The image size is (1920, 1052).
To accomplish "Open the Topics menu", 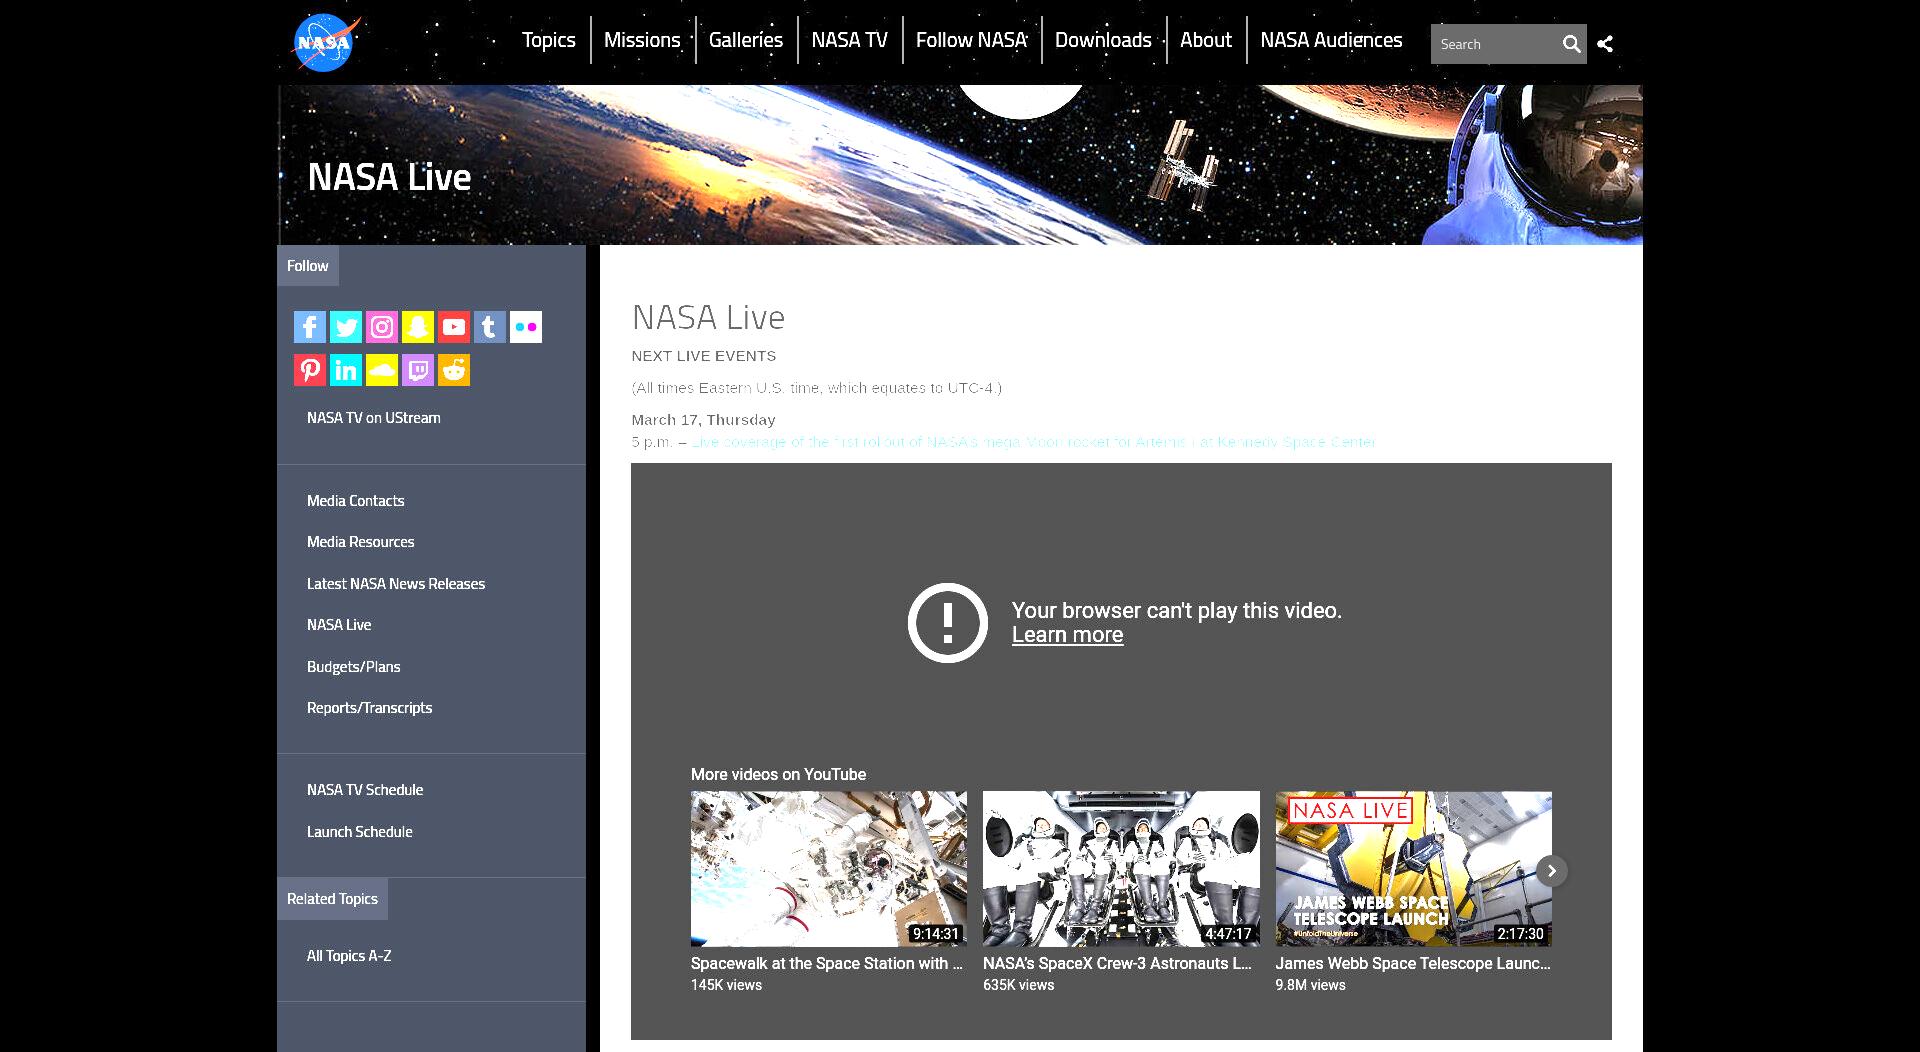I will pyautogui.click(x=548, y=40).
